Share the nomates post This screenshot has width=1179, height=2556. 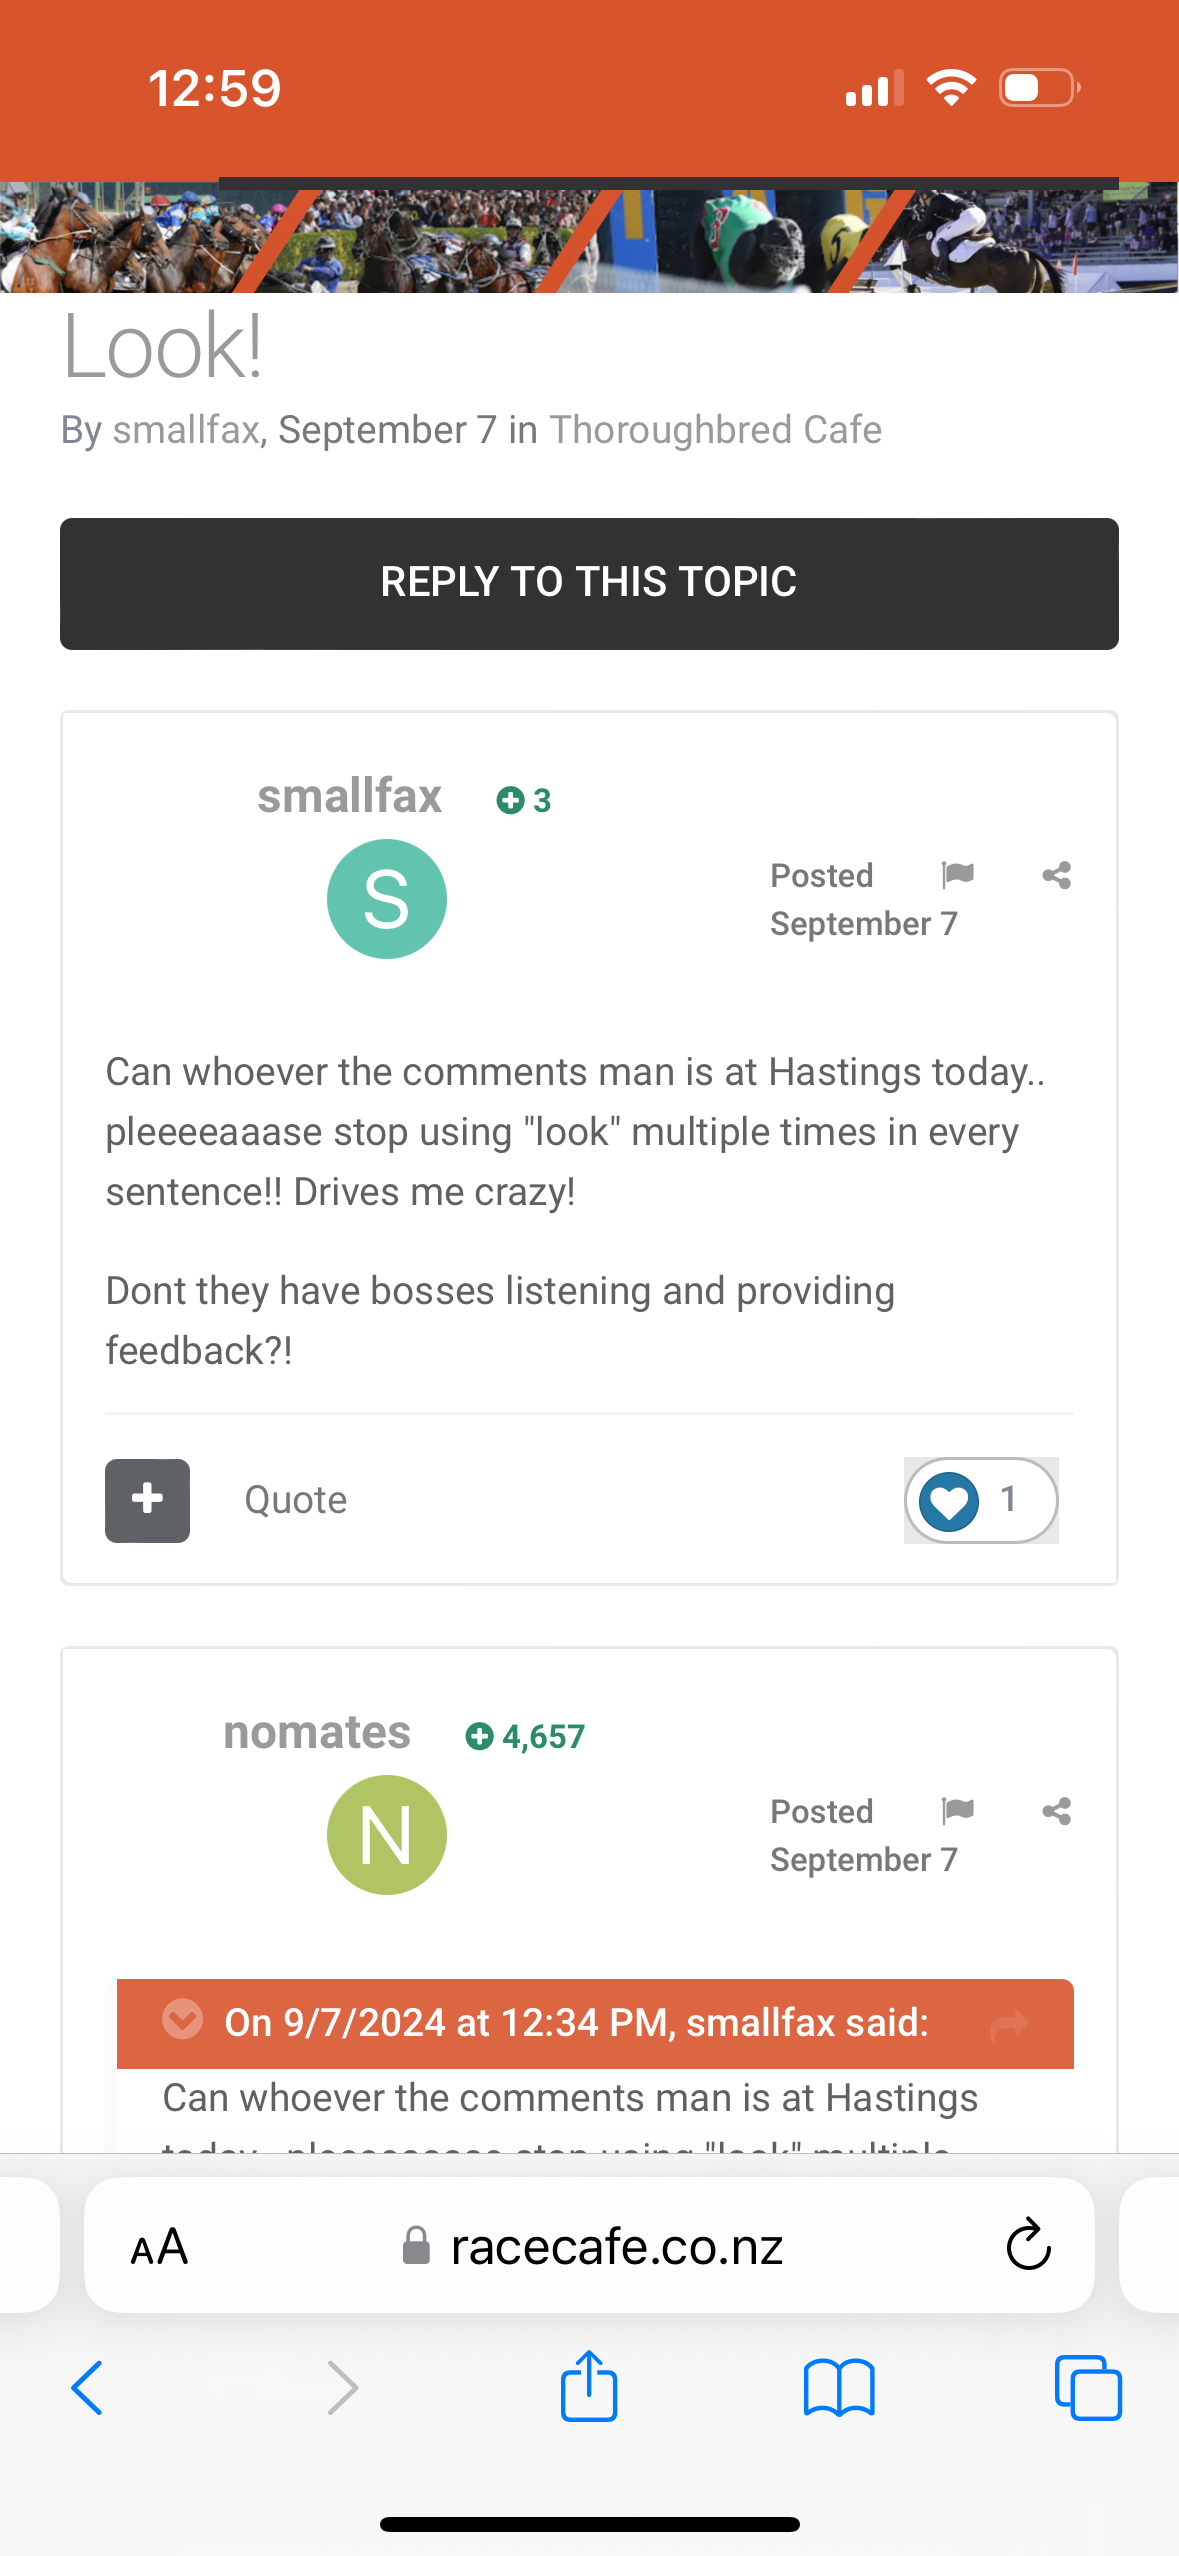click(x=1056, y=1811)
